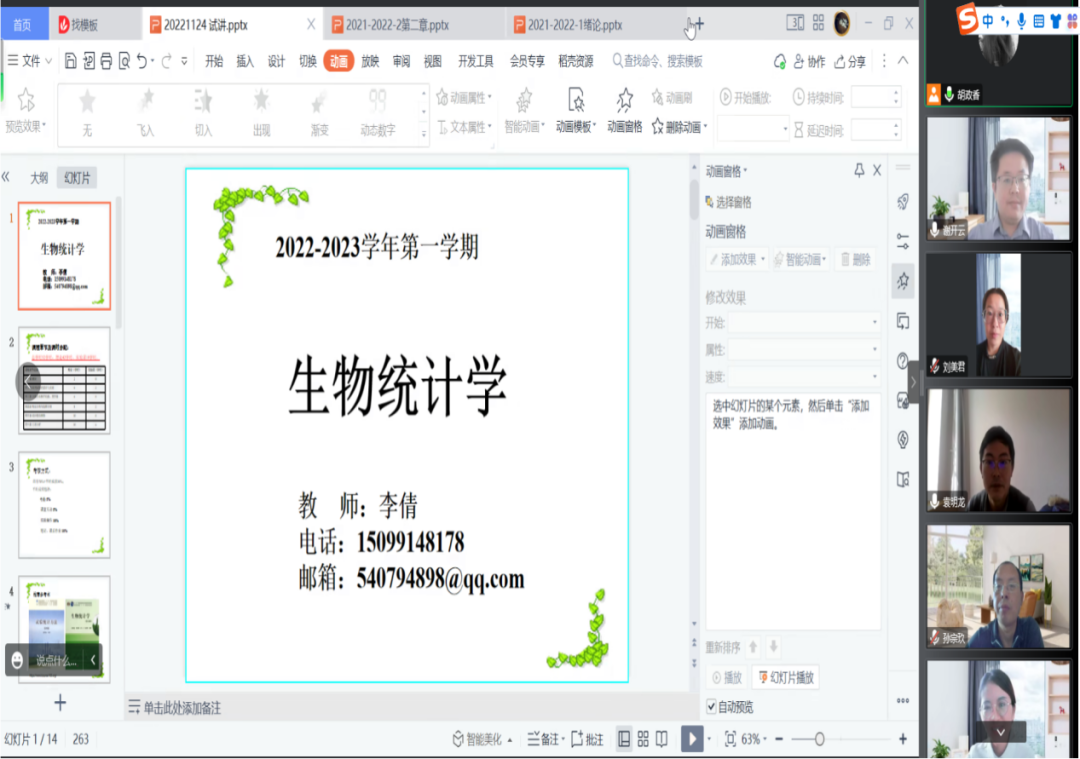The height and width of the screenshot is (759, 1080).
Task: Uncheck the 自动预览 checkbox
Action: pyautogui.click(x=712, y=707)
